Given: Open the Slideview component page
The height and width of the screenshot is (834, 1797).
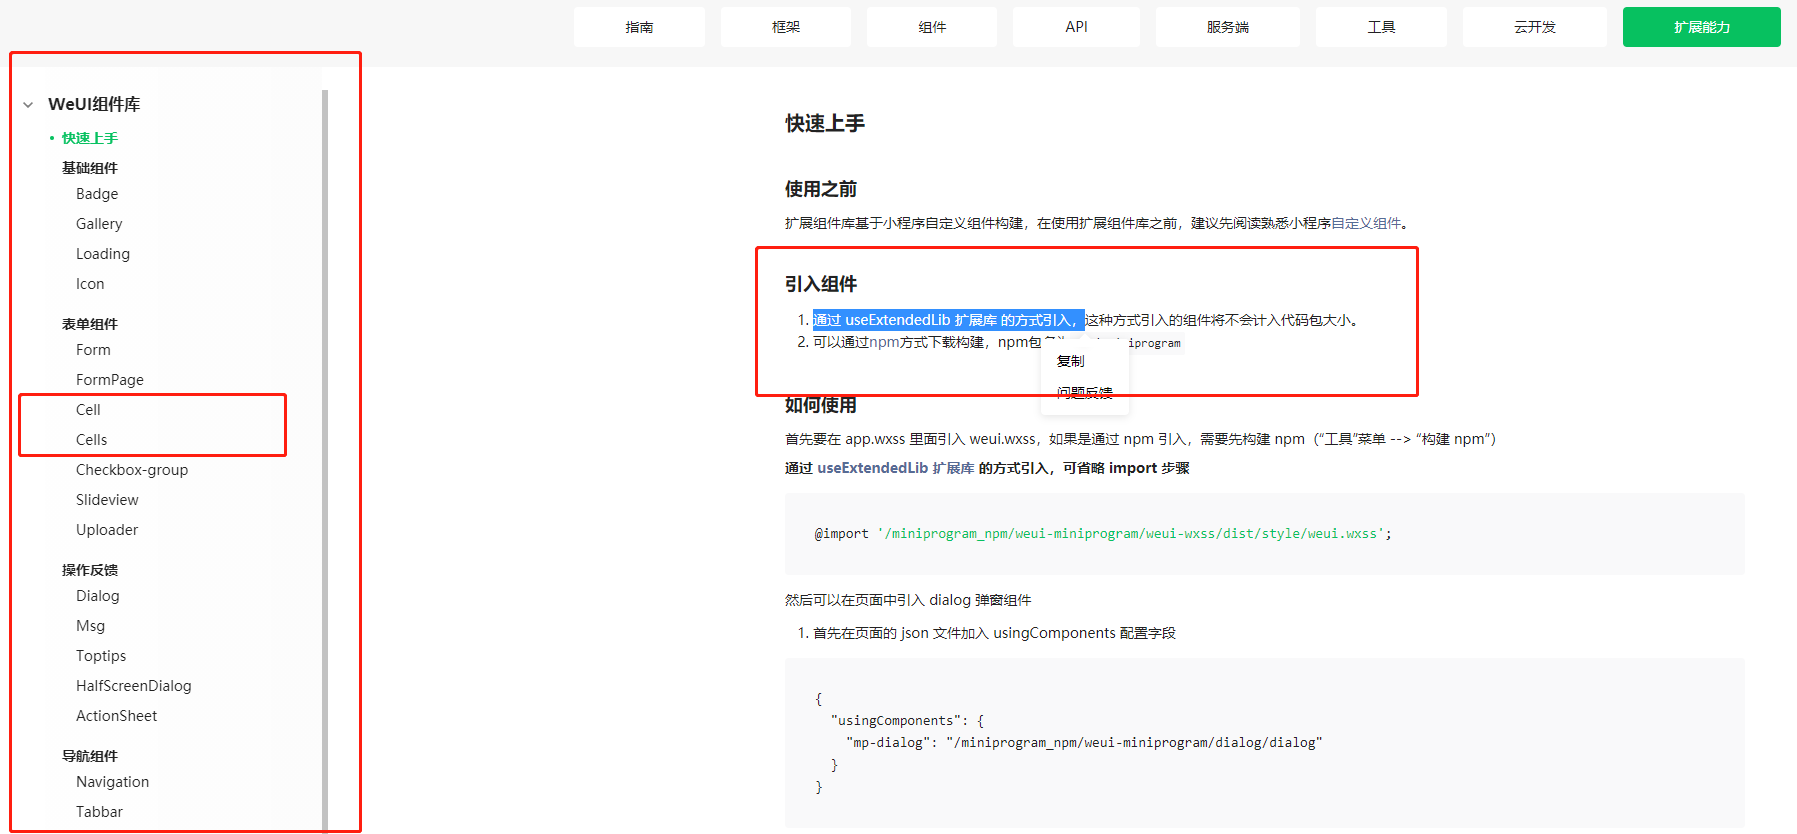Looking at the screenshot, I should (x=107, y=500).
